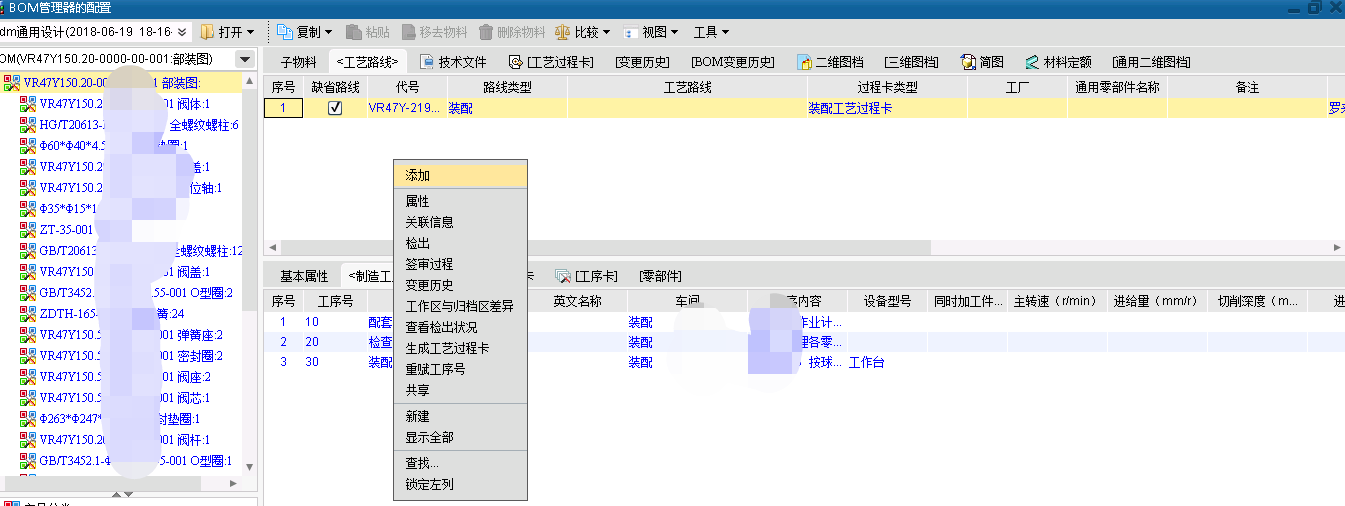
Task: Open the [工序卡] tab in lower panel
Action: [589, 276]
